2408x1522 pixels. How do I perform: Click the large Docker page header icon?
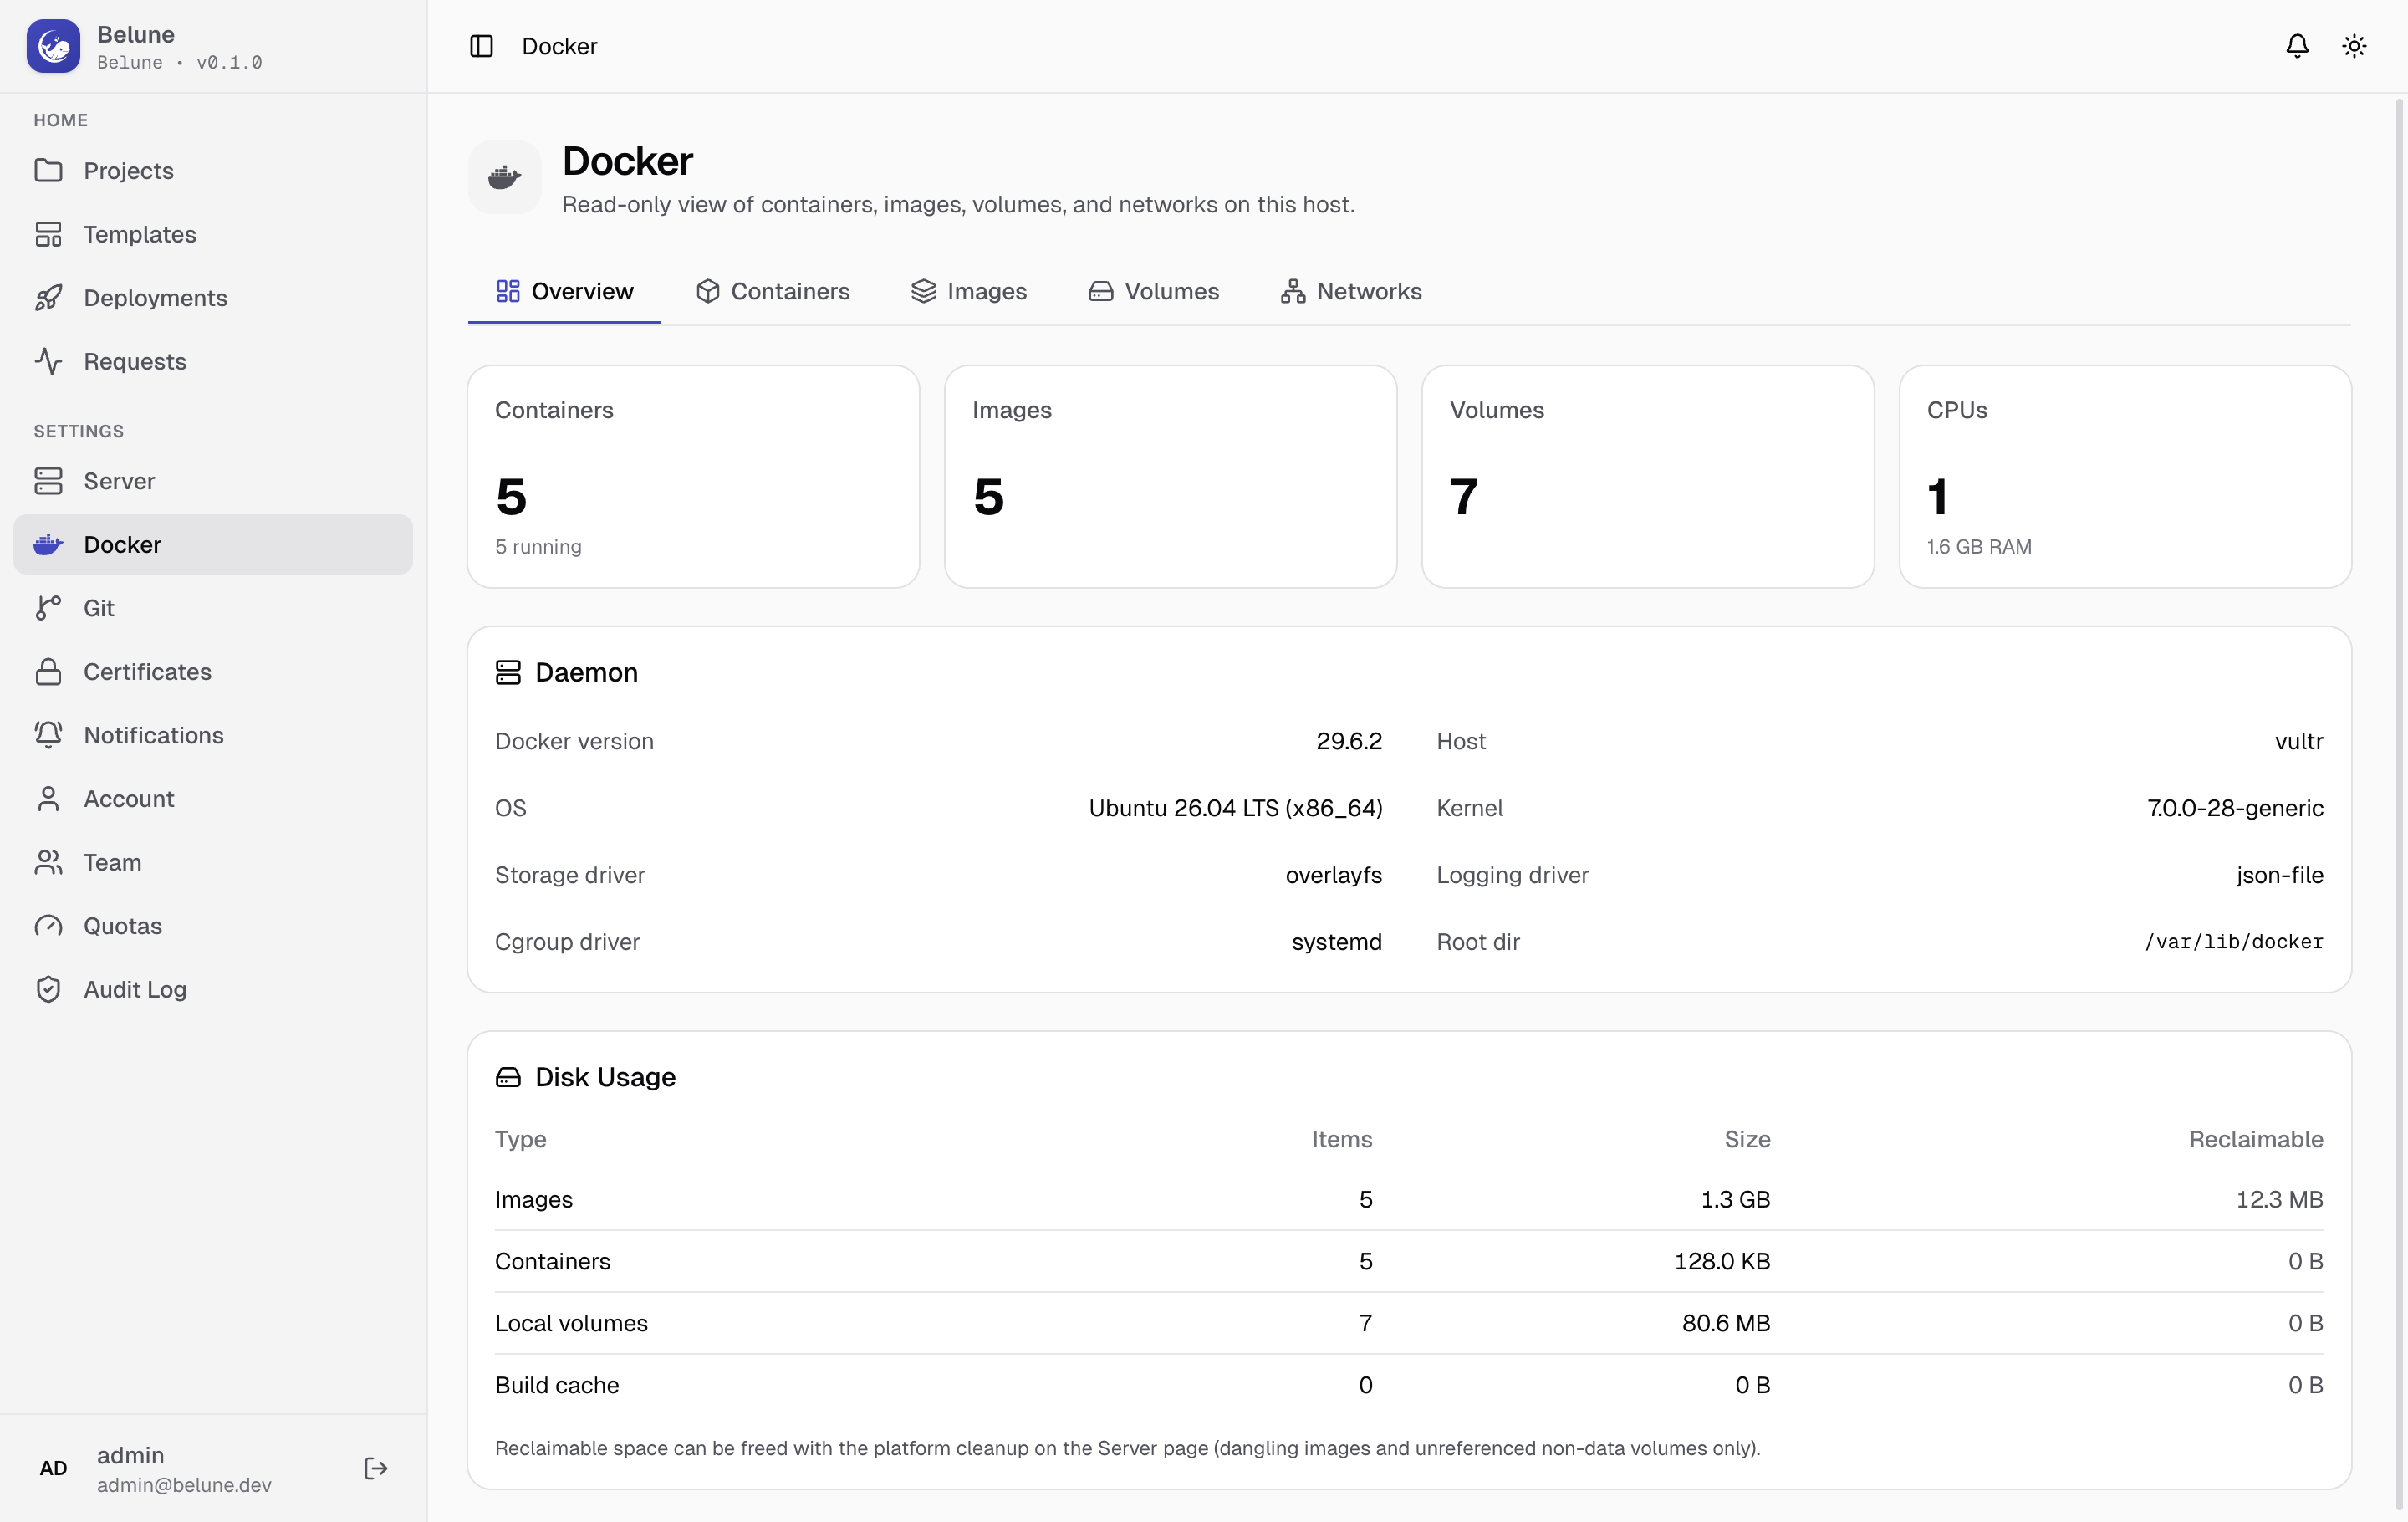click(504, 178)
